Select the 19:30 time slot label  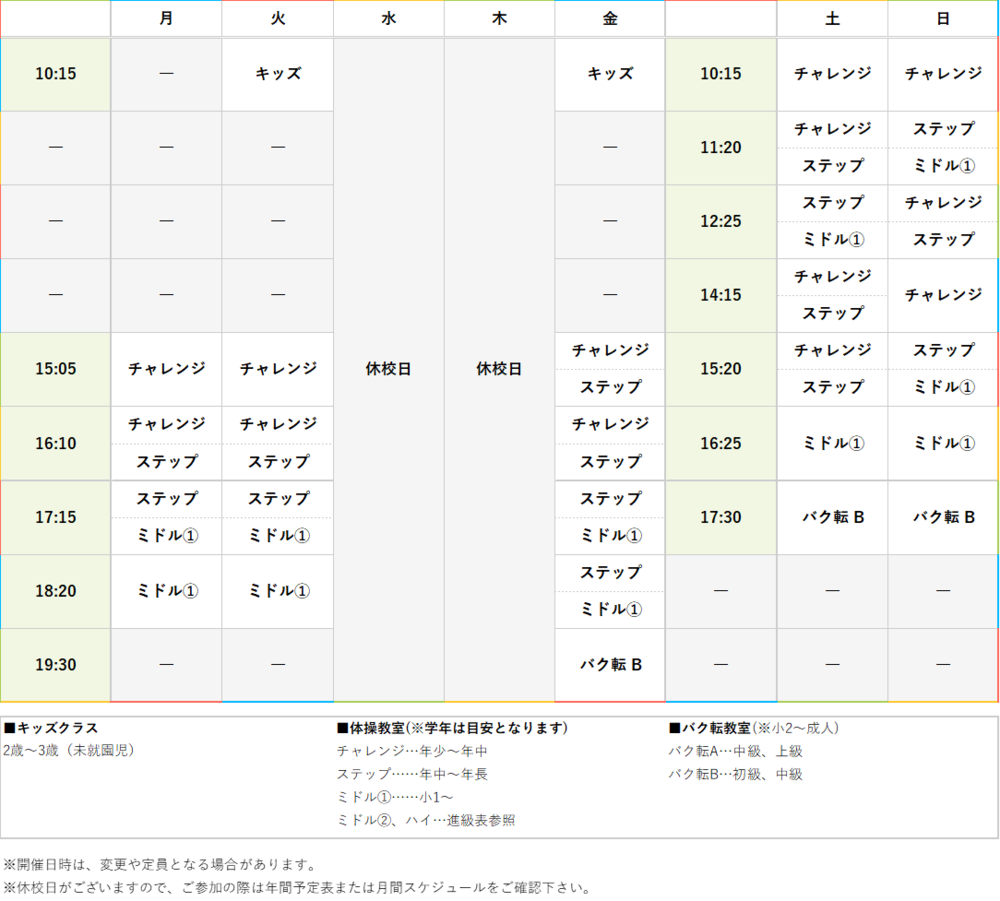coord(55,665)
